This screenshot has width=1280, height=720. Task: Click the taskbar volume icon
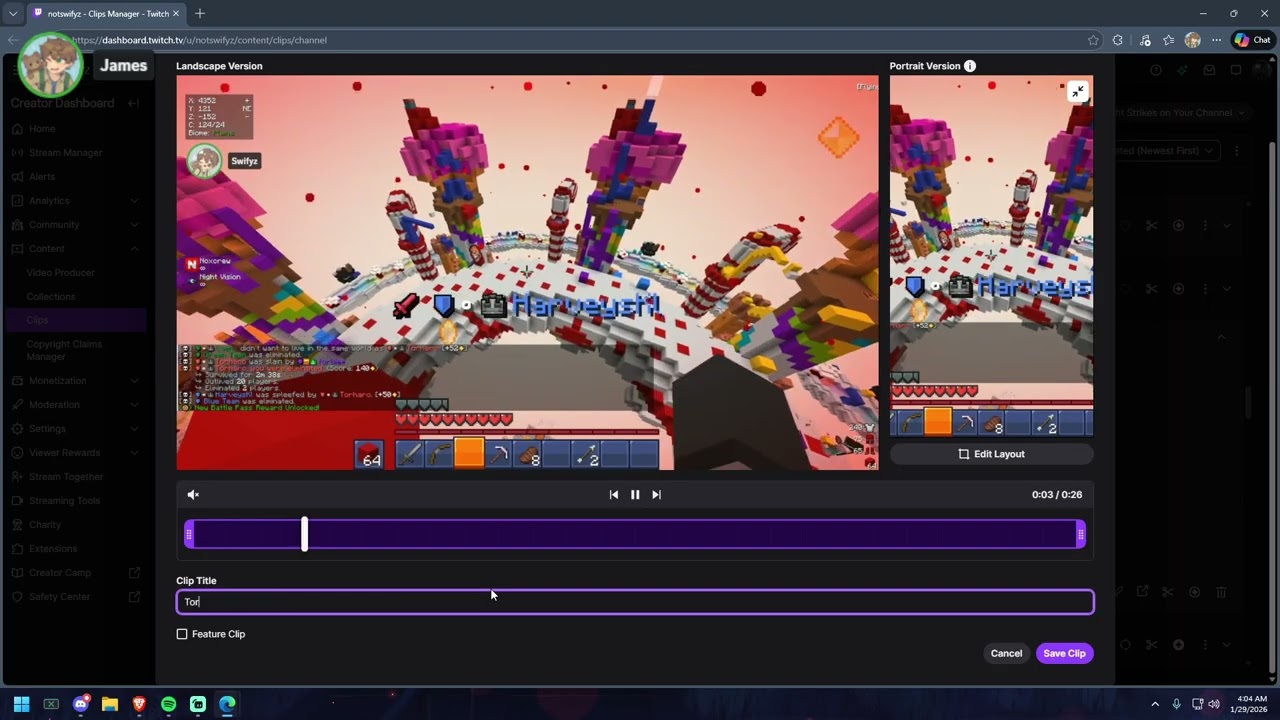tap(1214, 704)
